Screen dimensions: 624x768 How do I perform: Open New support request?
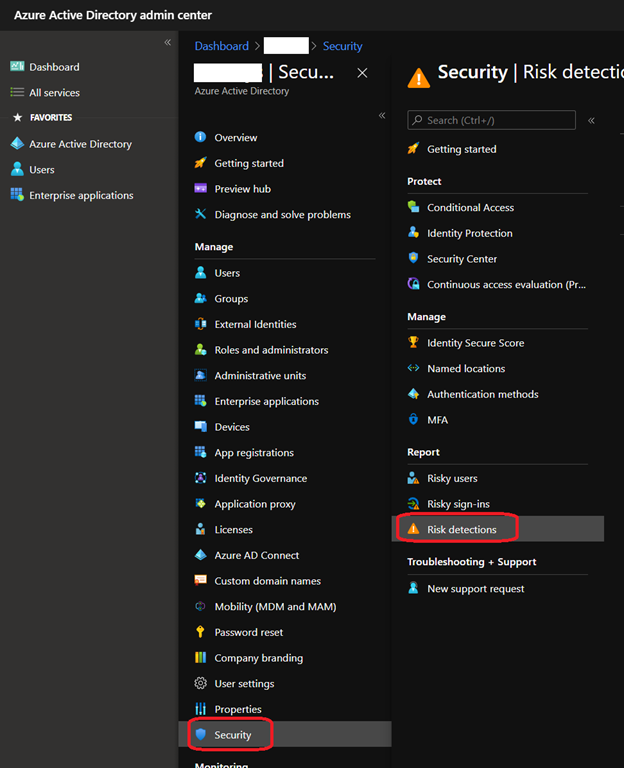(x=475, y=589)
